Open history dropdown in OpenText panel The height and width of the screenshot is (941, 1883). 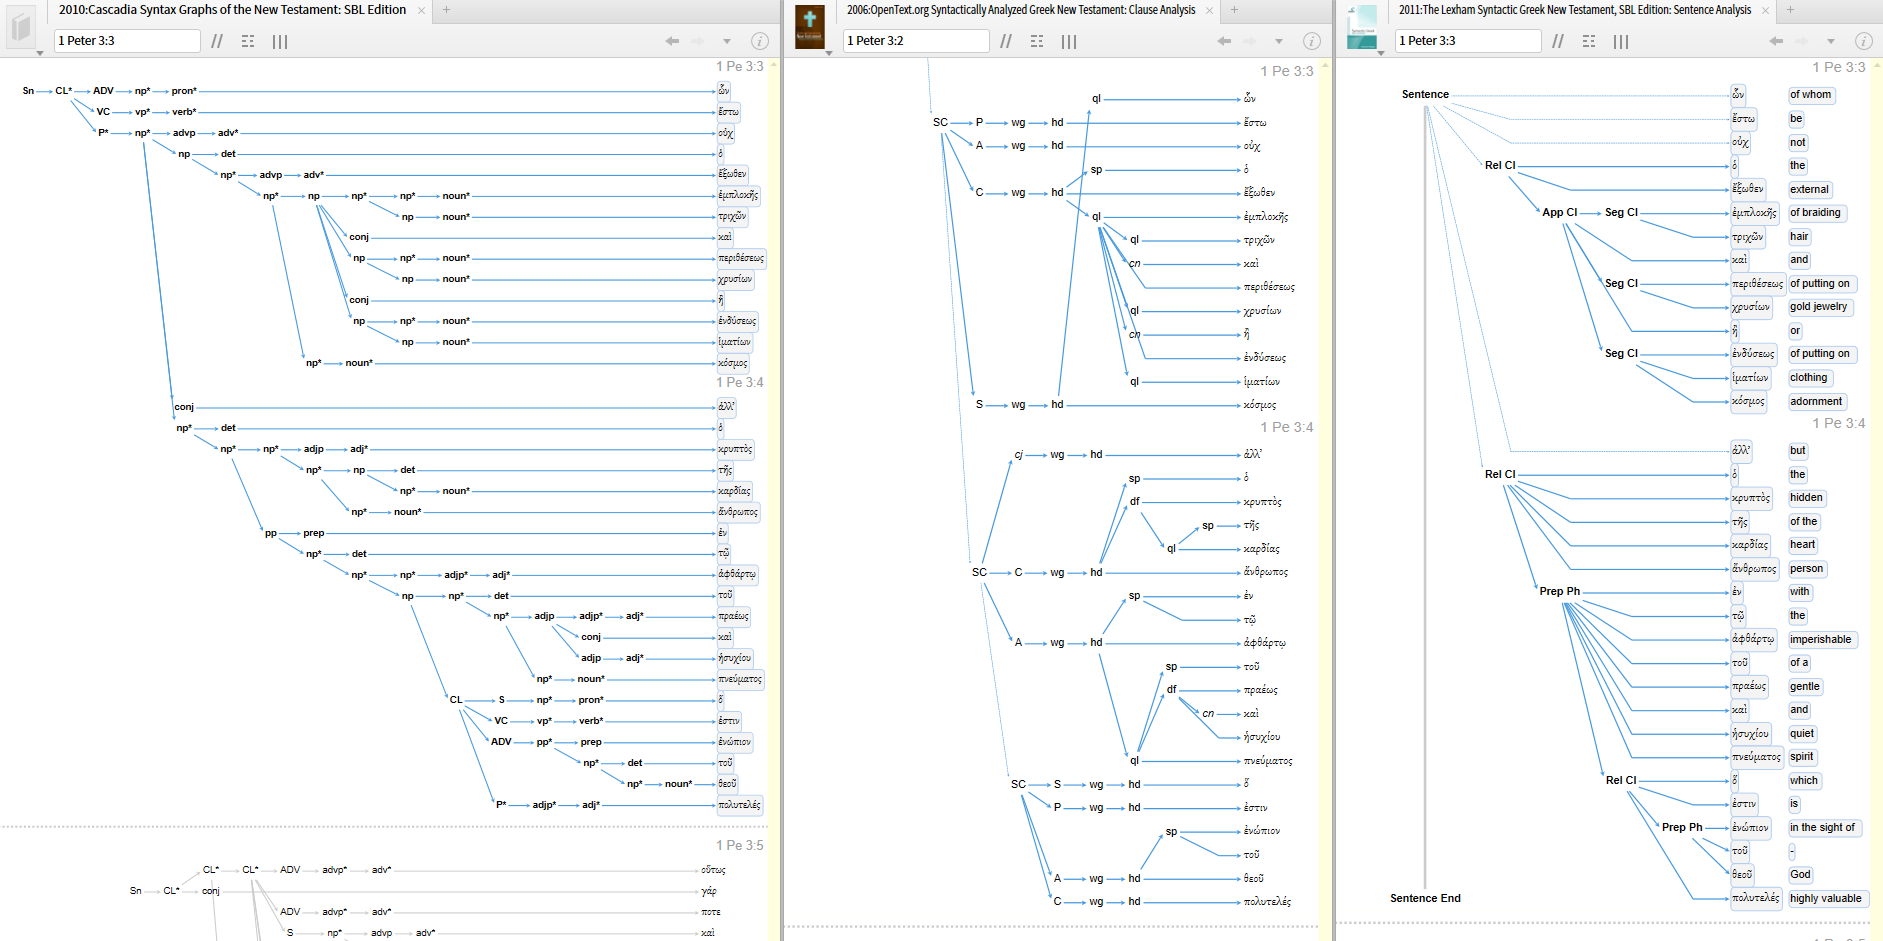coord(1279,41)
